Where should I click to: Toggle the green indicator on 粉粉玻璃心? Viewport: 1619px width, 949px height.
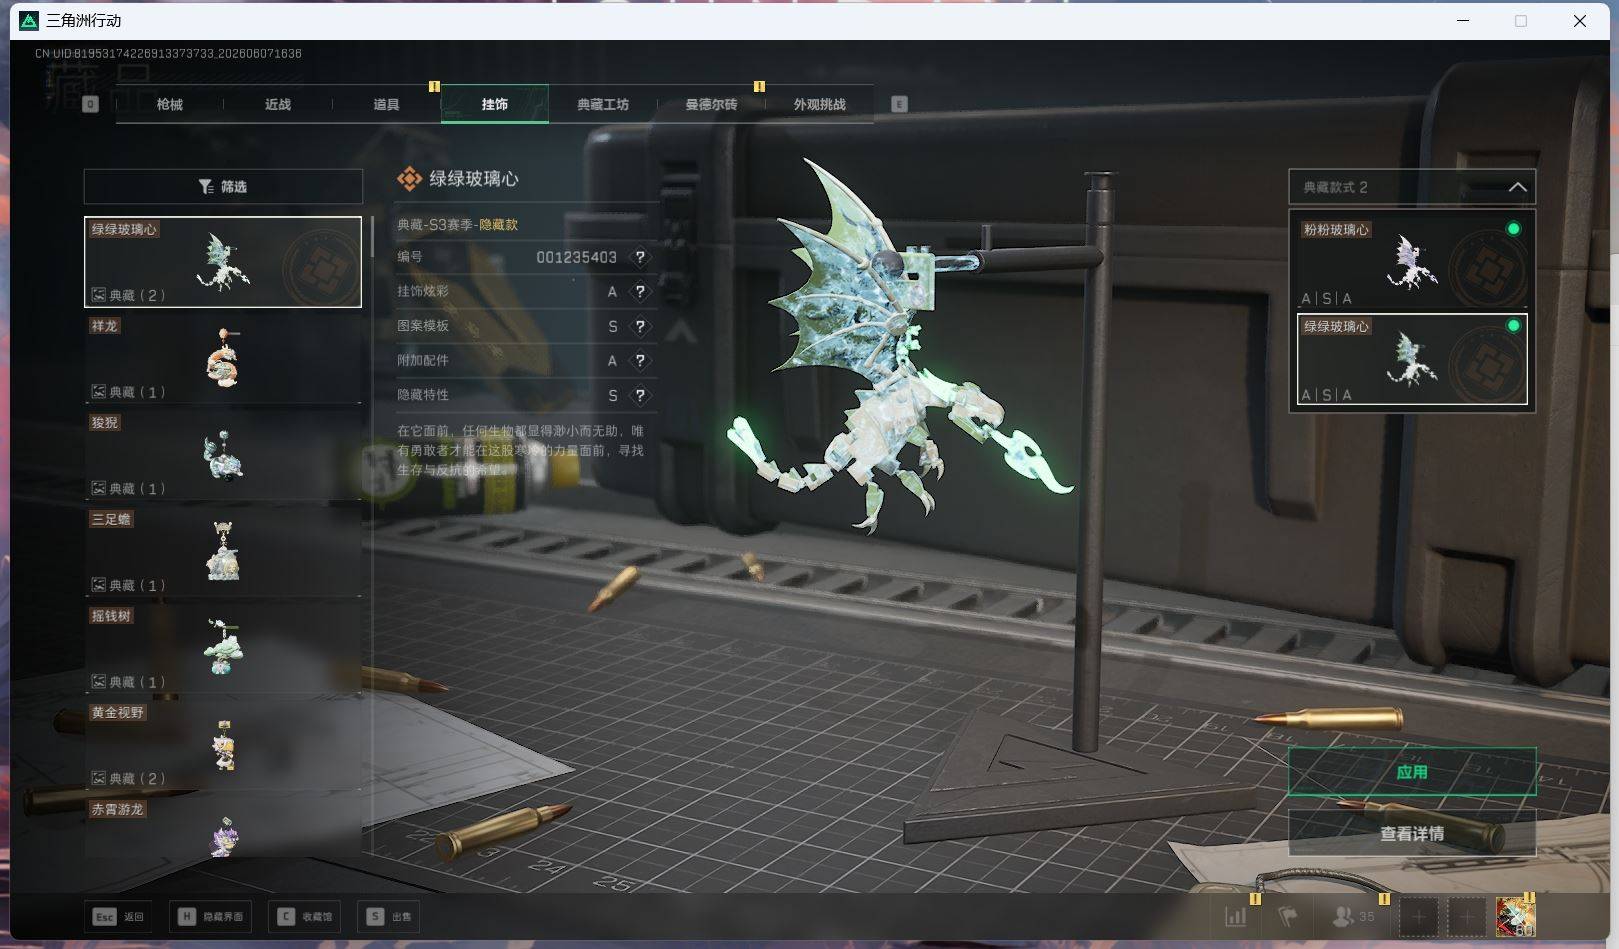pos(1513,229)
